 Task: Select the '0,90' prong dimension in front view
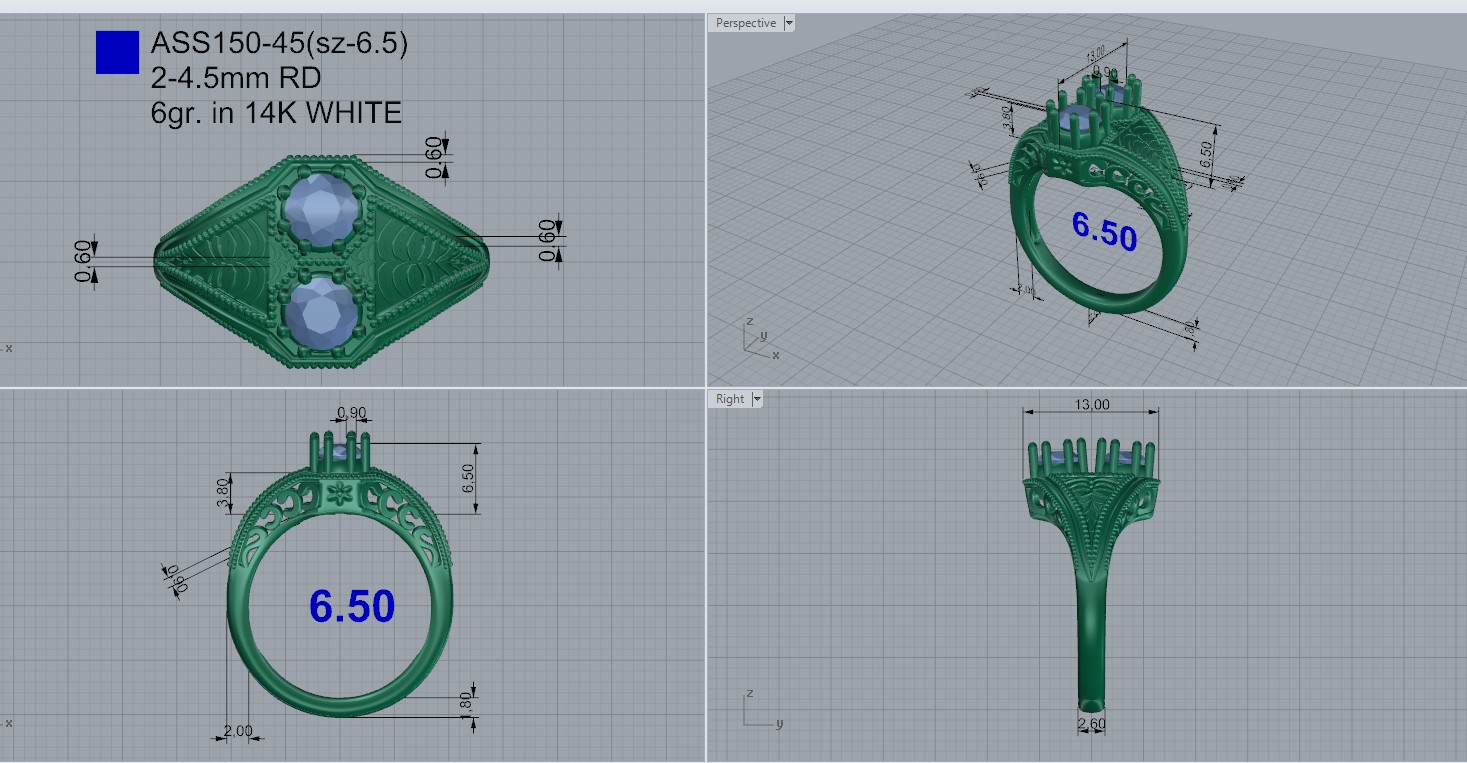coord(351,412)
